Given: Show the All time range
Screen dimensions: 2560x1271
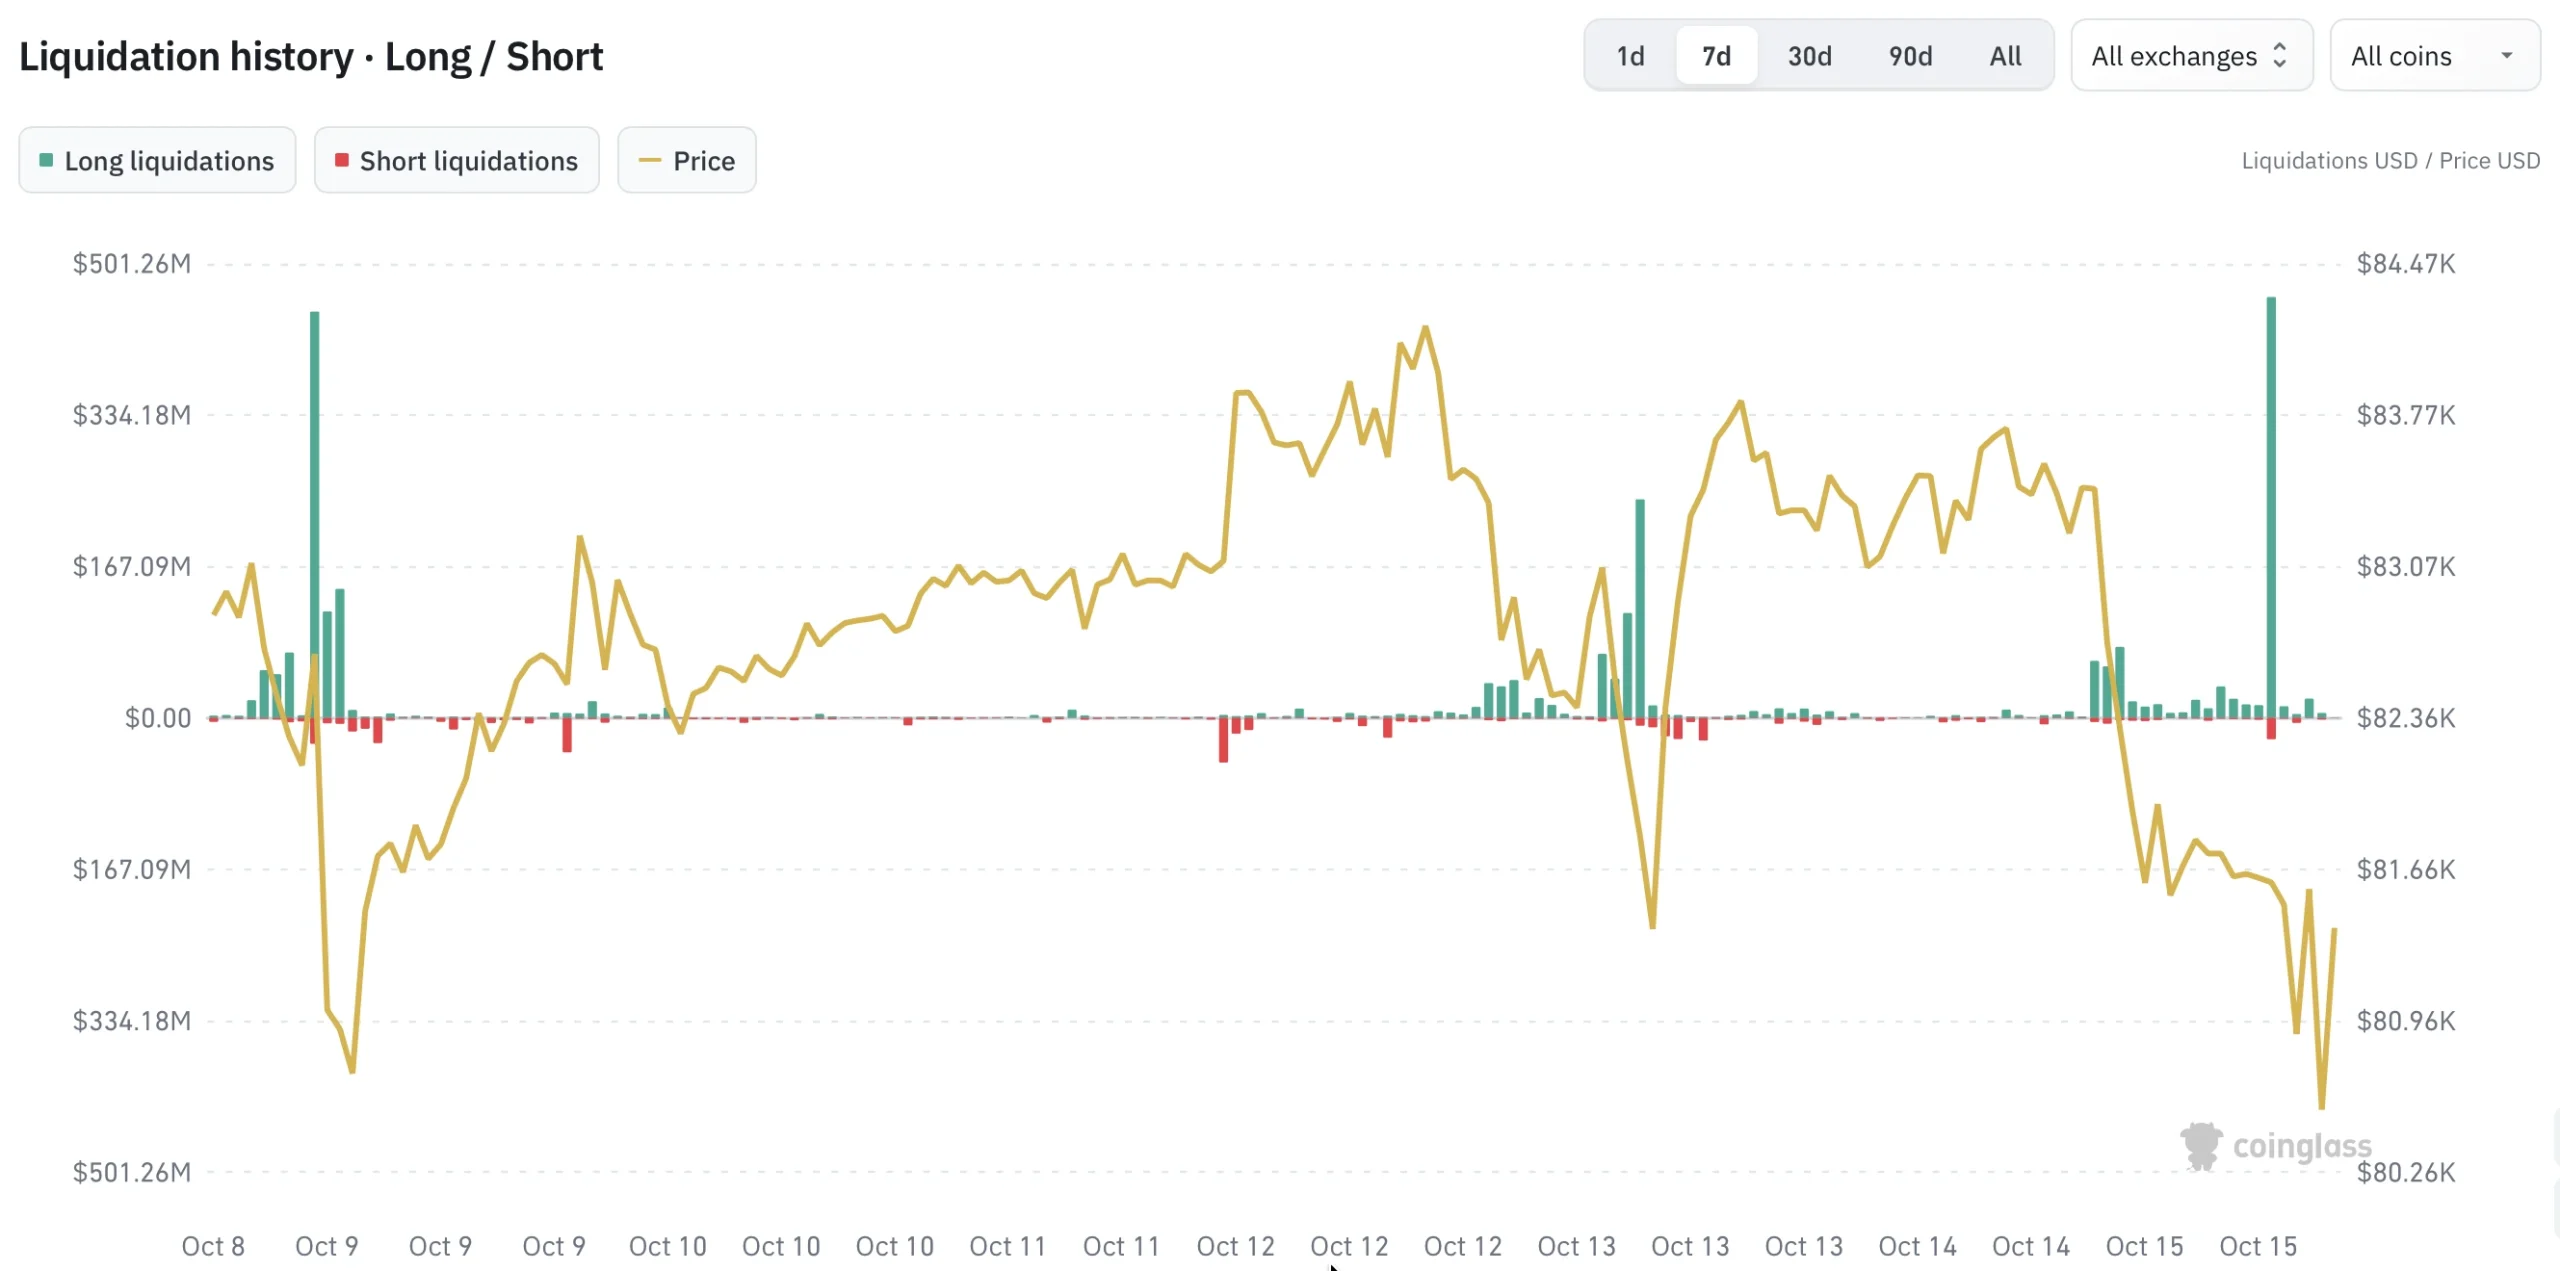Looking at the screenshot, I should [x=2005, y=56].
